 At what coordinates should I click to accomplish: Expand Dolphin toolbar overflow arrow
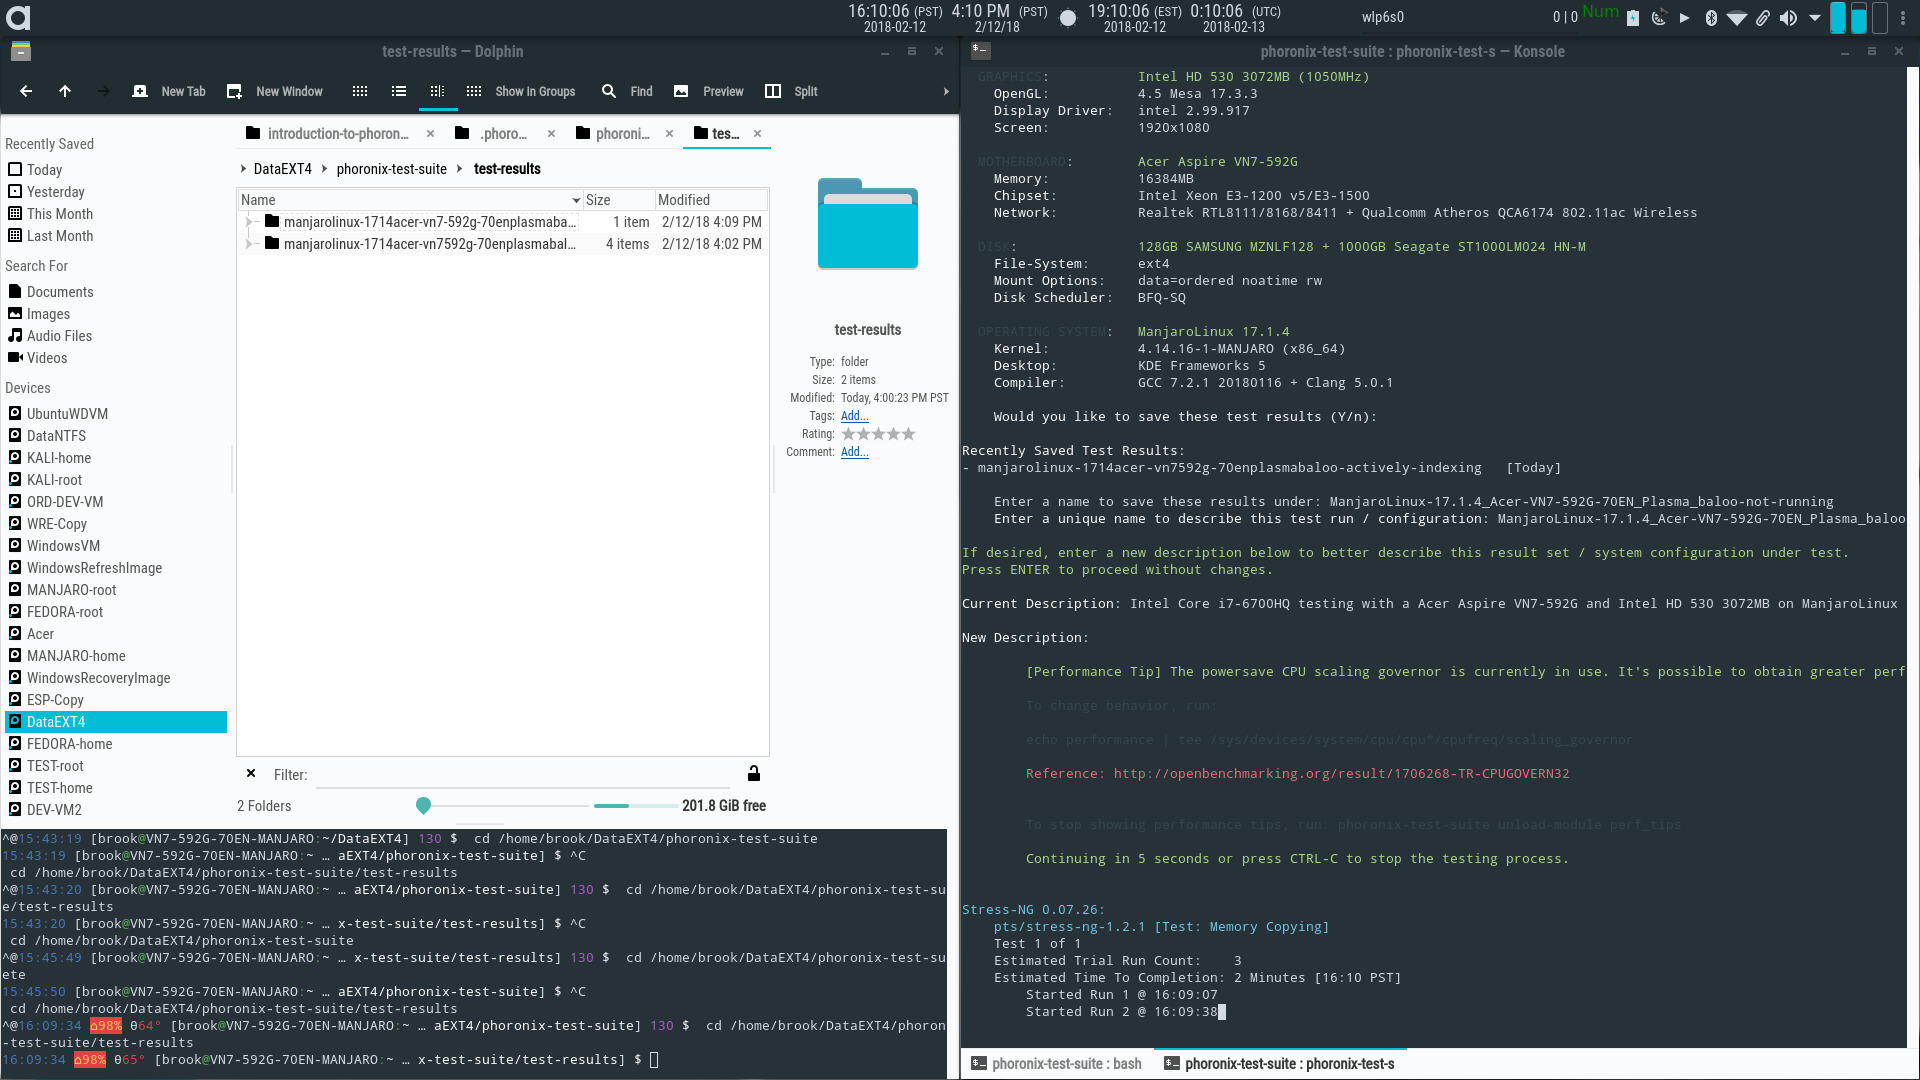(x=946, y=92)
